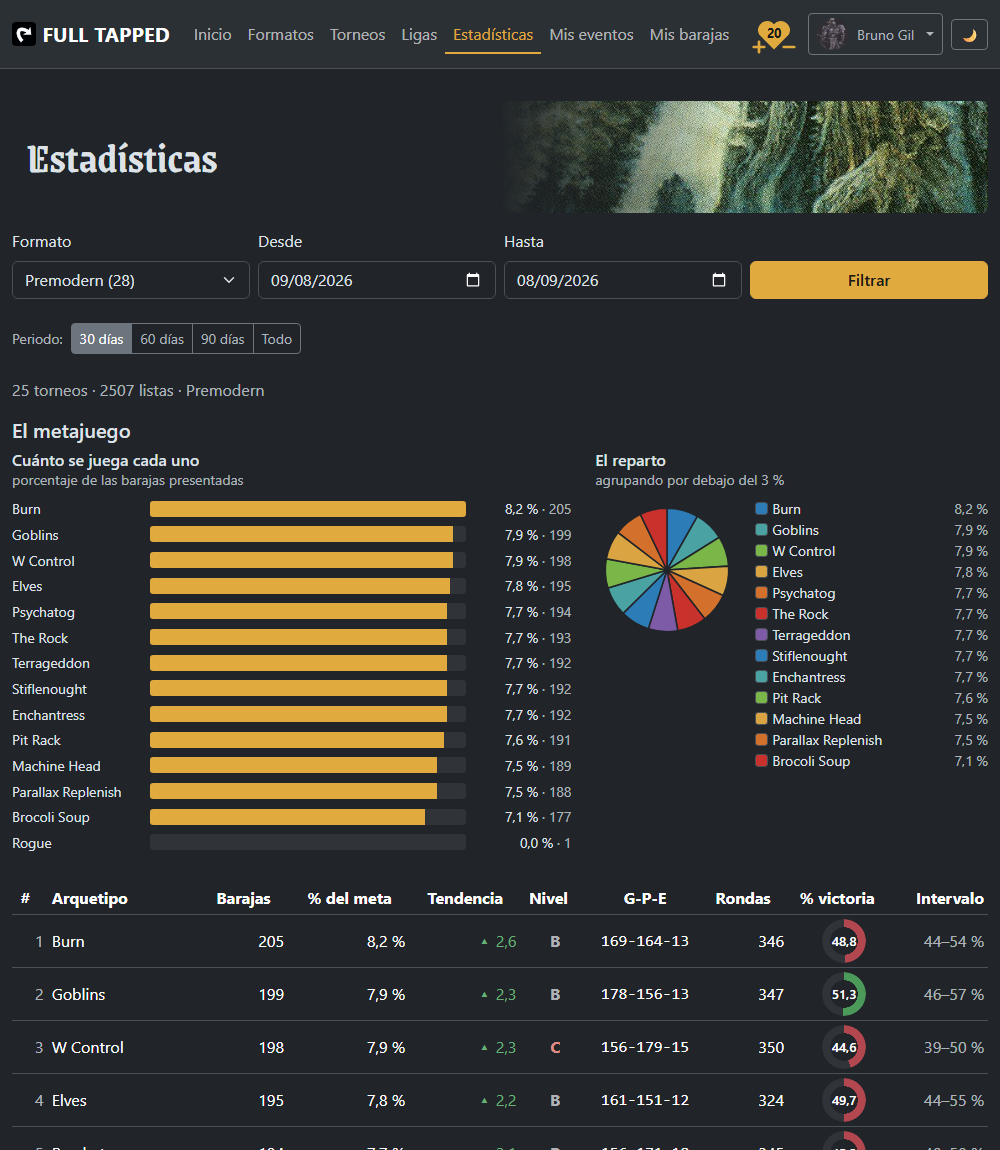This screenshot has height=1150, width=1000.
Task: Open calendar picker for Desde date
Action: click(473, 280)
